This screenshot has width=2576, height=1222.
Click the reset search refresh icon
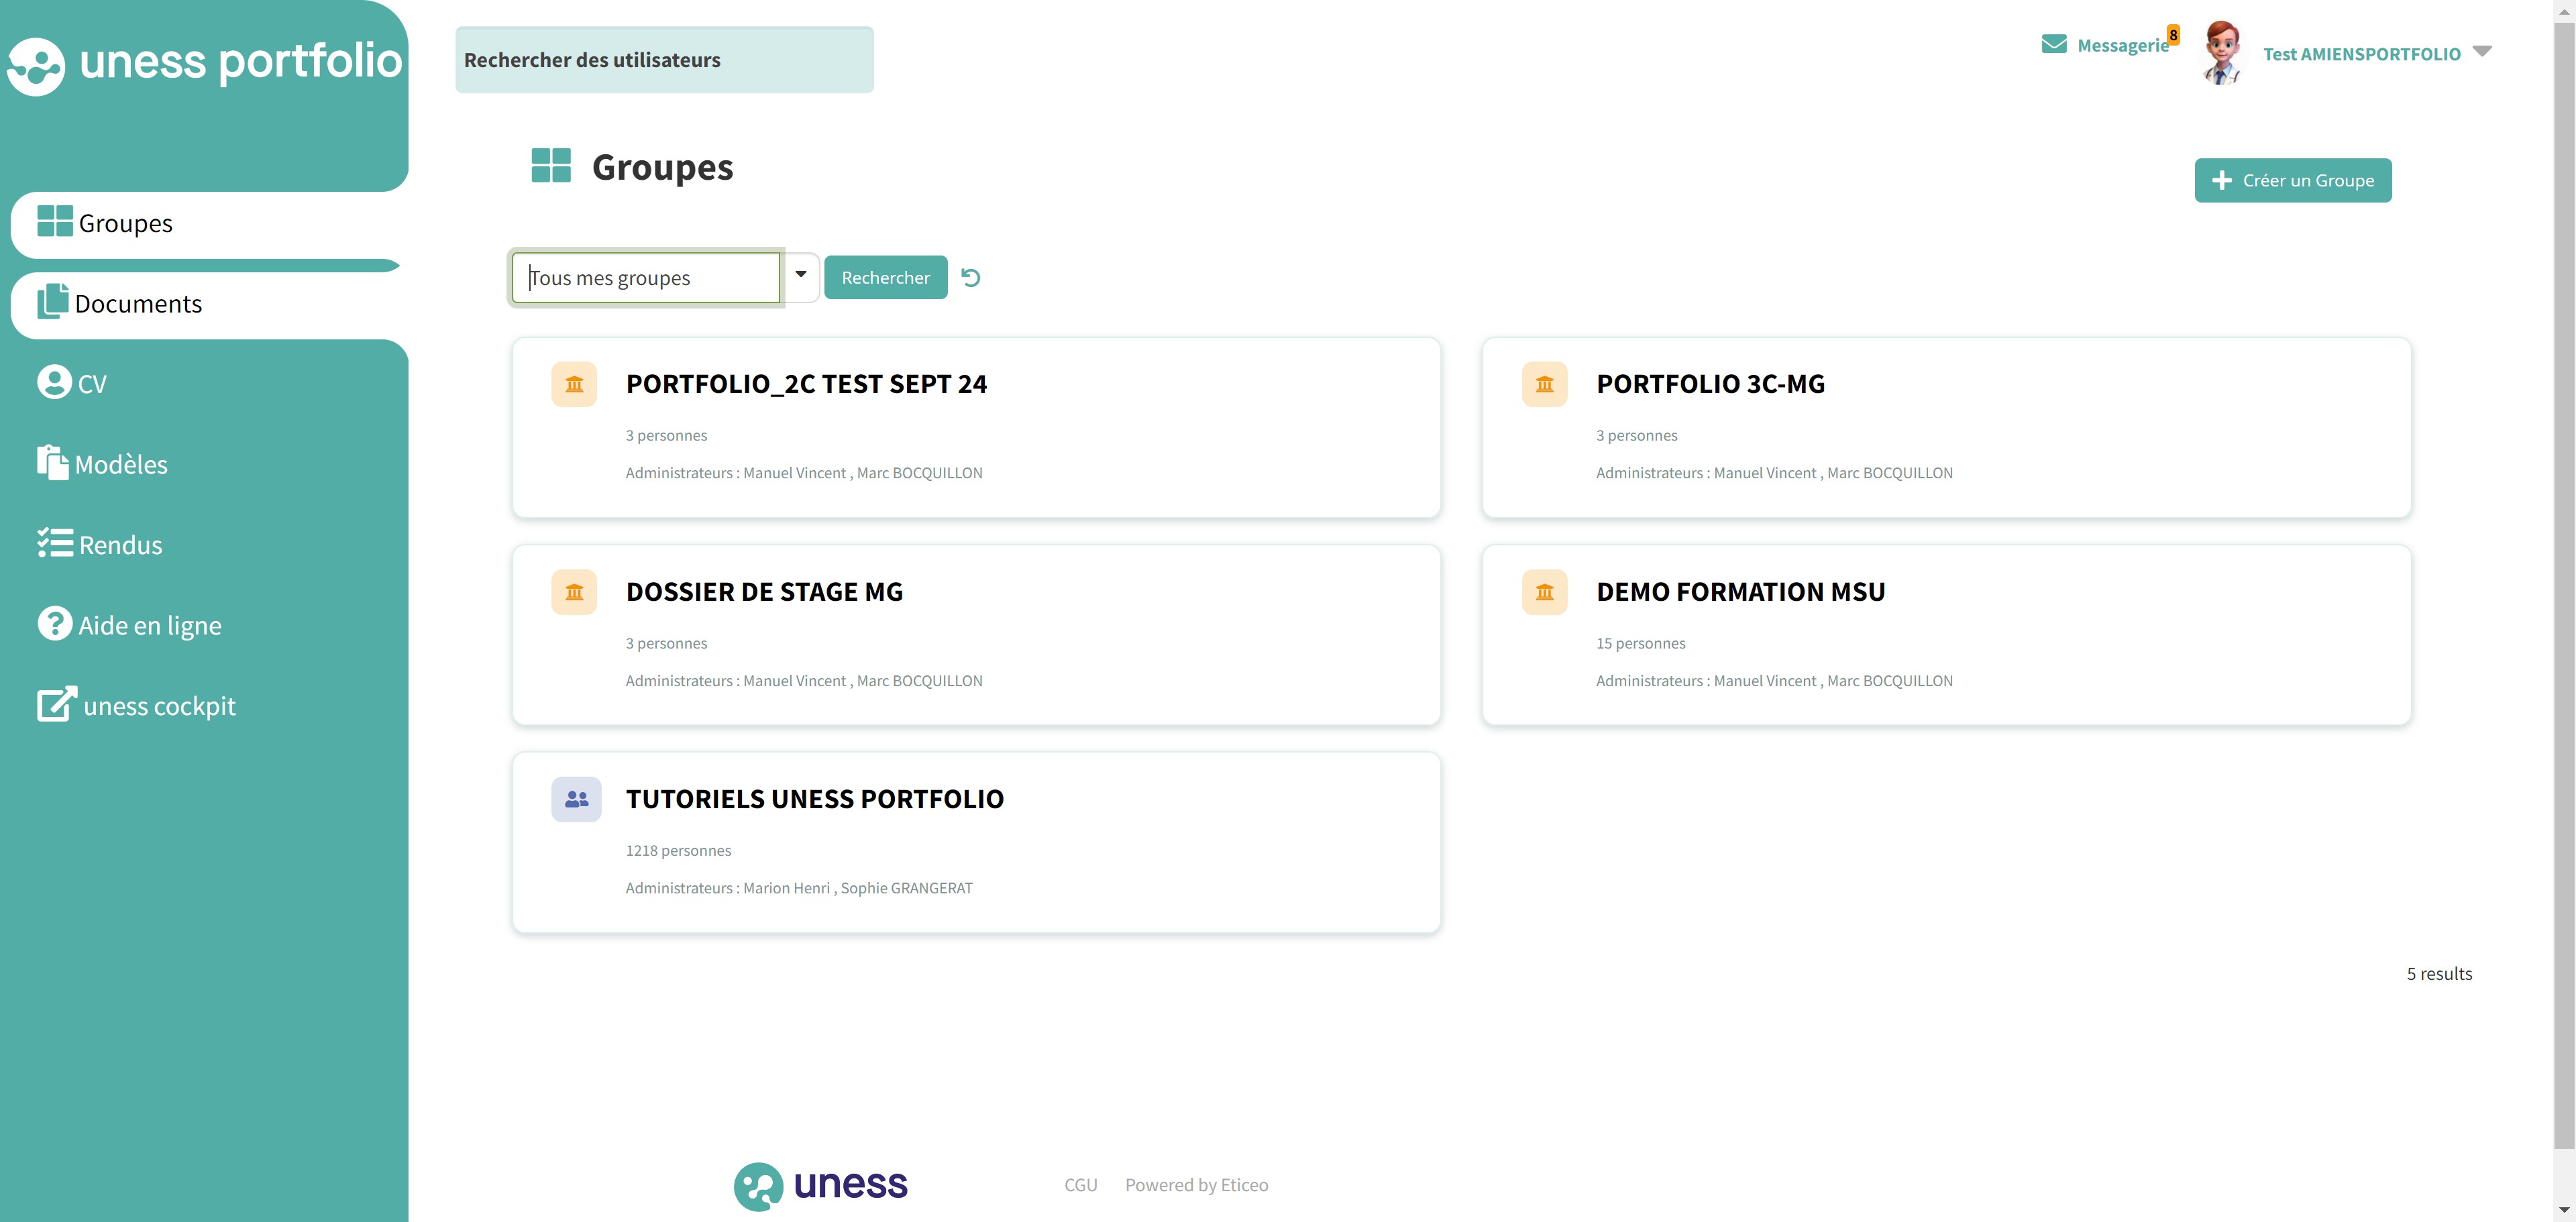coord(970,277)
